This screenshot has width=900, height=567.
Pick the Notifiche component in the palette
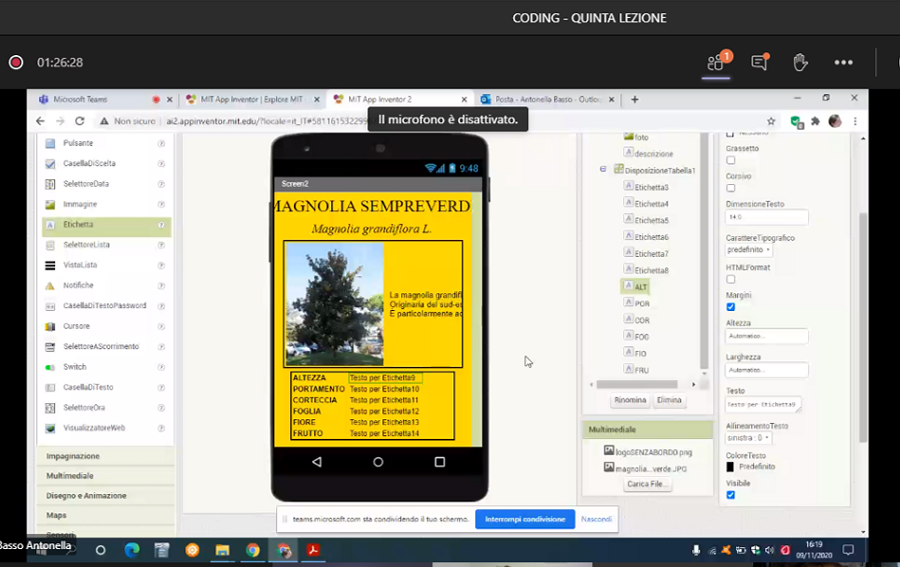click(78, 285)
